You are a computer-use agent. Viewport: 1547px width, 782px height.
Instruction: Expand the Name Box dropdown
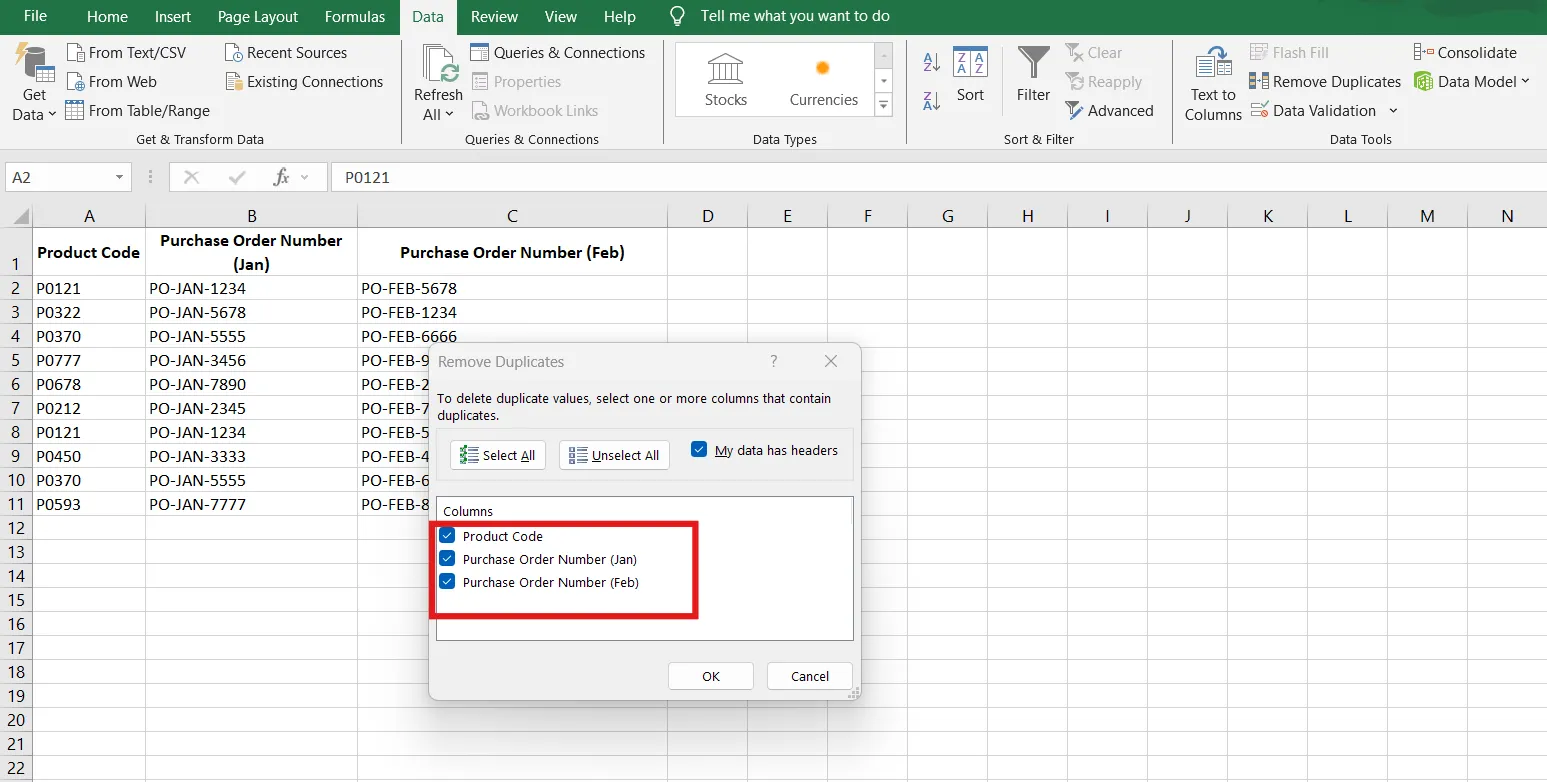pyautogui.click(x=120, y=177)
